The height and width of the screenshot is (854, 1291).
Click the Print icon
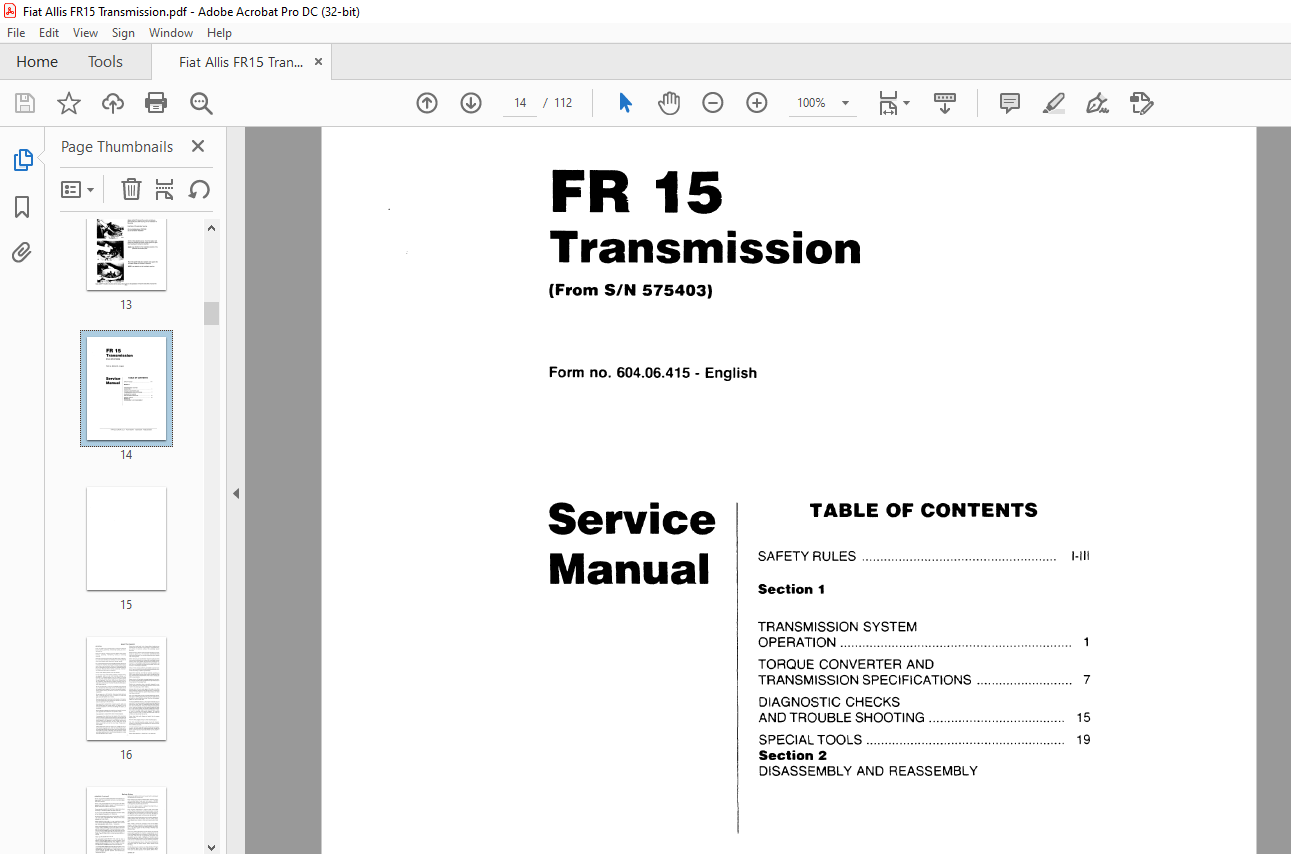(x=156, y=103)
